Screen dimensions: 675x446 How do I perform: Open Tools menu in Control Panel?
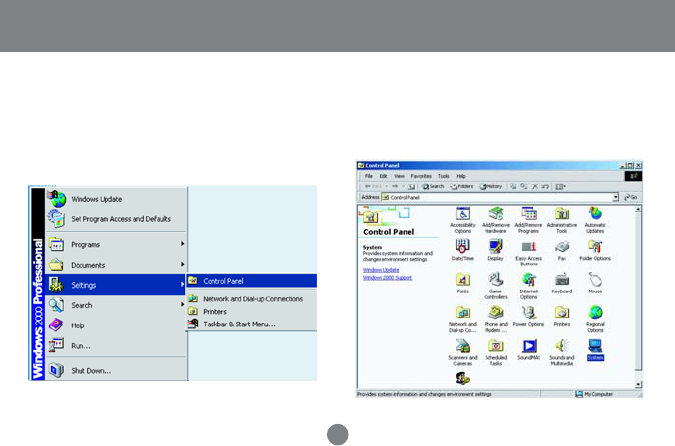click(443, 176)
